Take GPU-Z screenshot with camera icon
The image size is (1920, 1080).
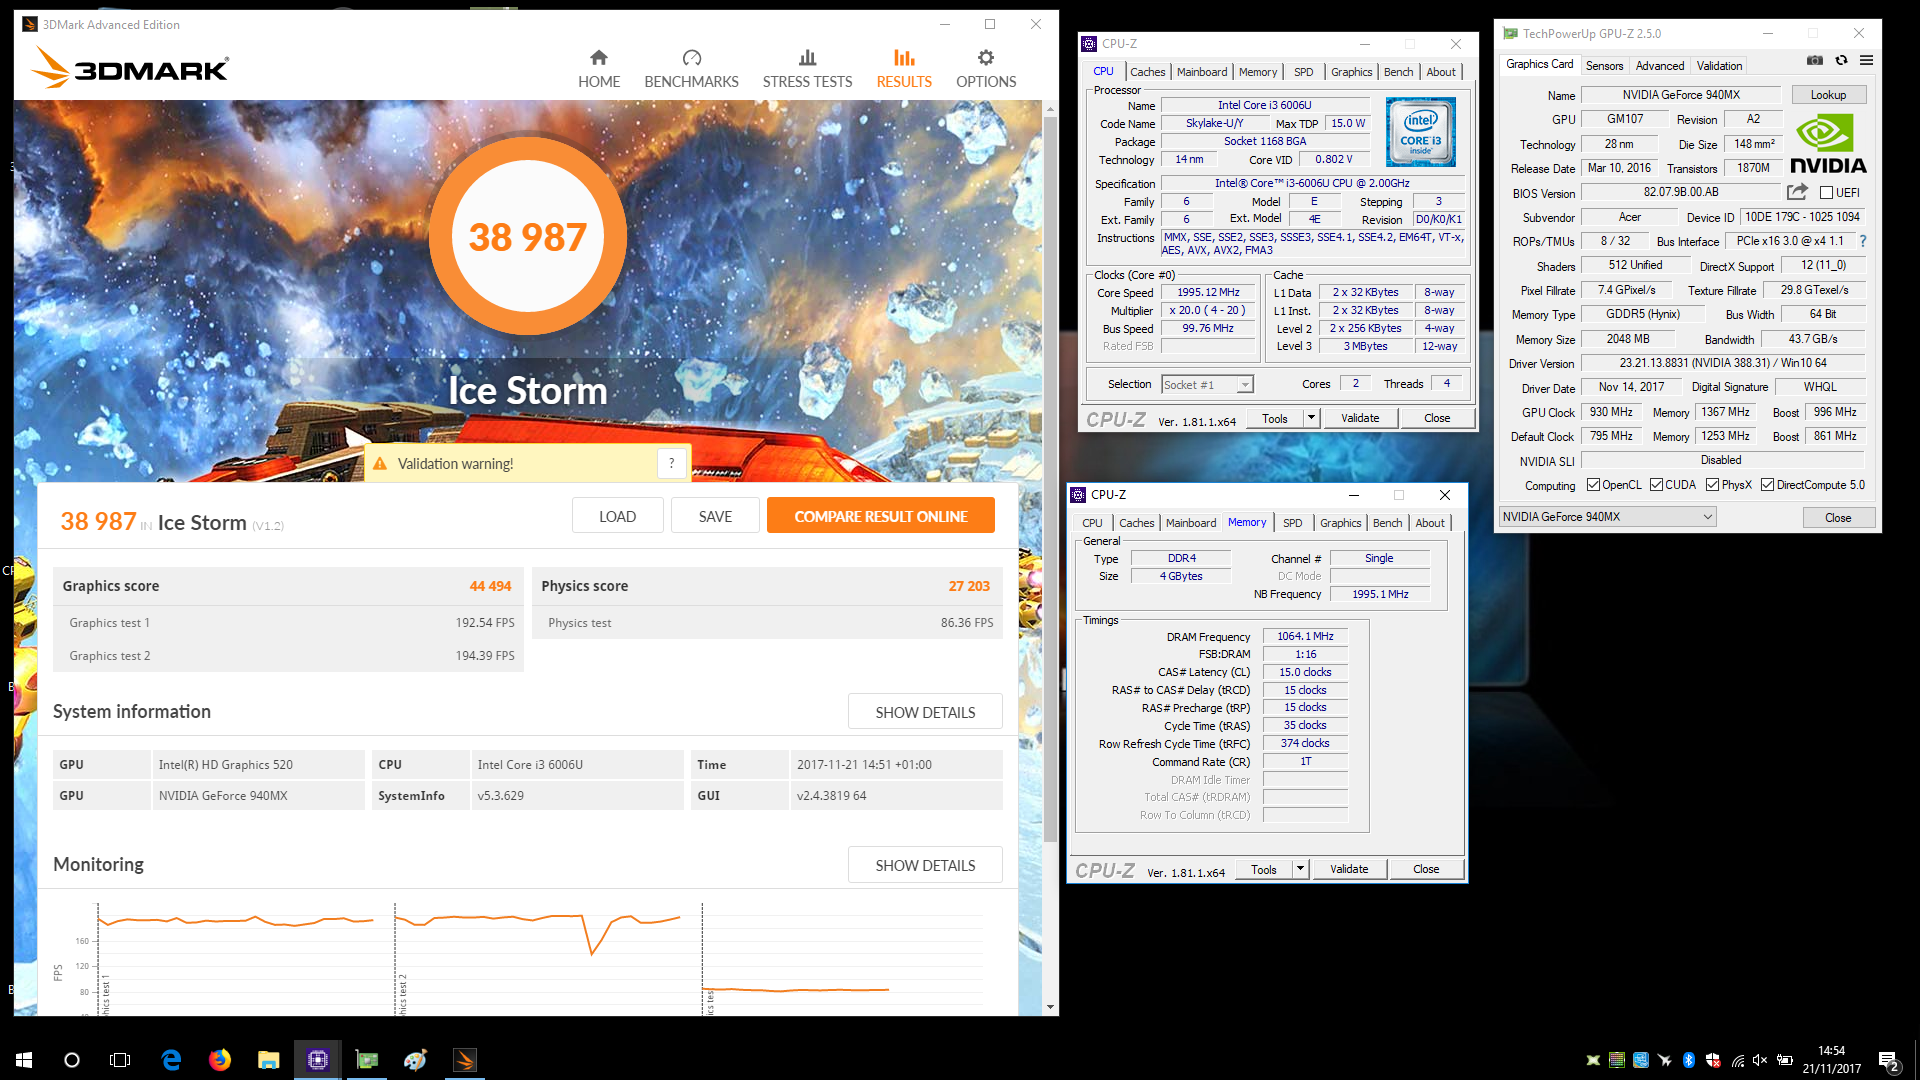click(1814, 61)
